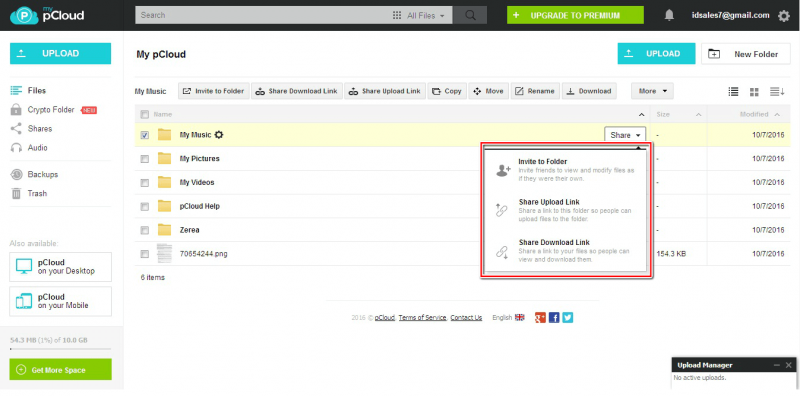800x396 pixels.
Task: Toggle the Share dropdown on My Music
Action: 625,135
